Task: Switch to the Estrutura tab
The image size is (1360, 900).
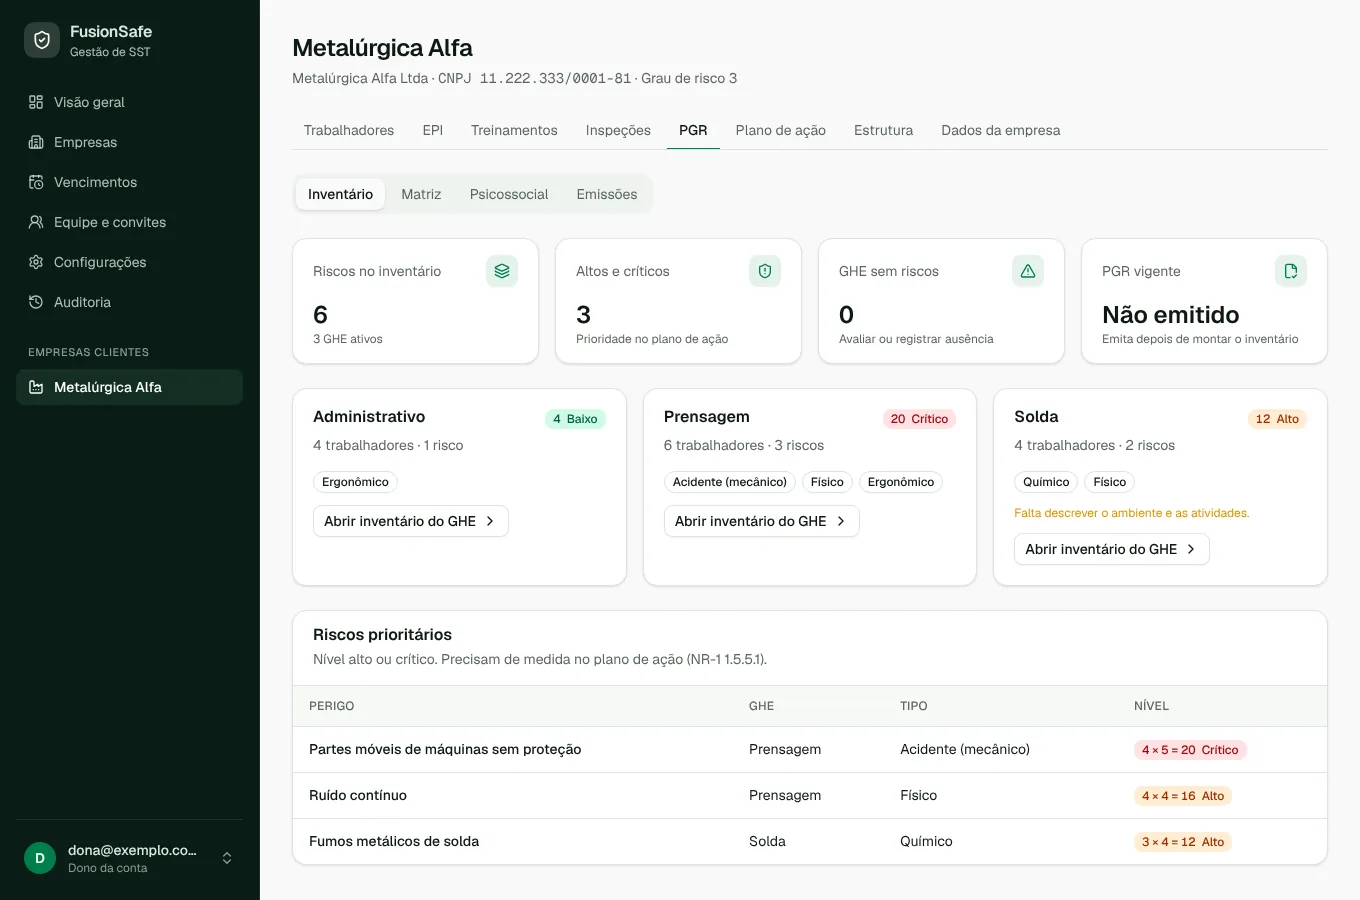Action: (883, 130)
